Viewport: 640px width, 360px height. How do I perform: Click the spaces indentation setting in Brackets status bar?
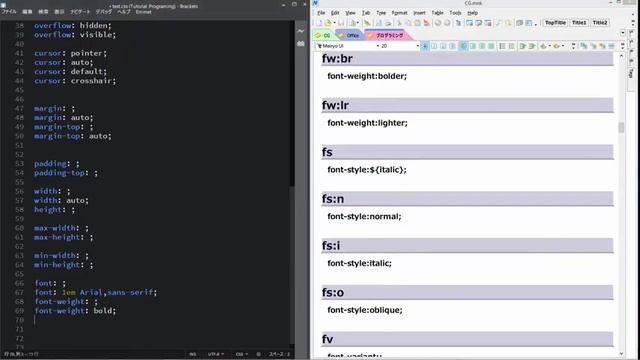279,354
